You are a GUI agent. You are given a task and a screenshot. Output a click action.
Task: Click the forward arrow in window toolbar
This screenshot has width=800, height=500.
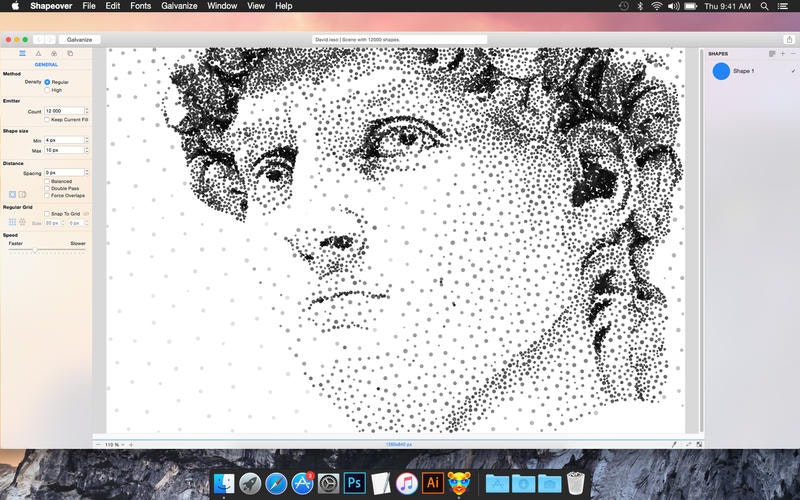pos(50,39)
